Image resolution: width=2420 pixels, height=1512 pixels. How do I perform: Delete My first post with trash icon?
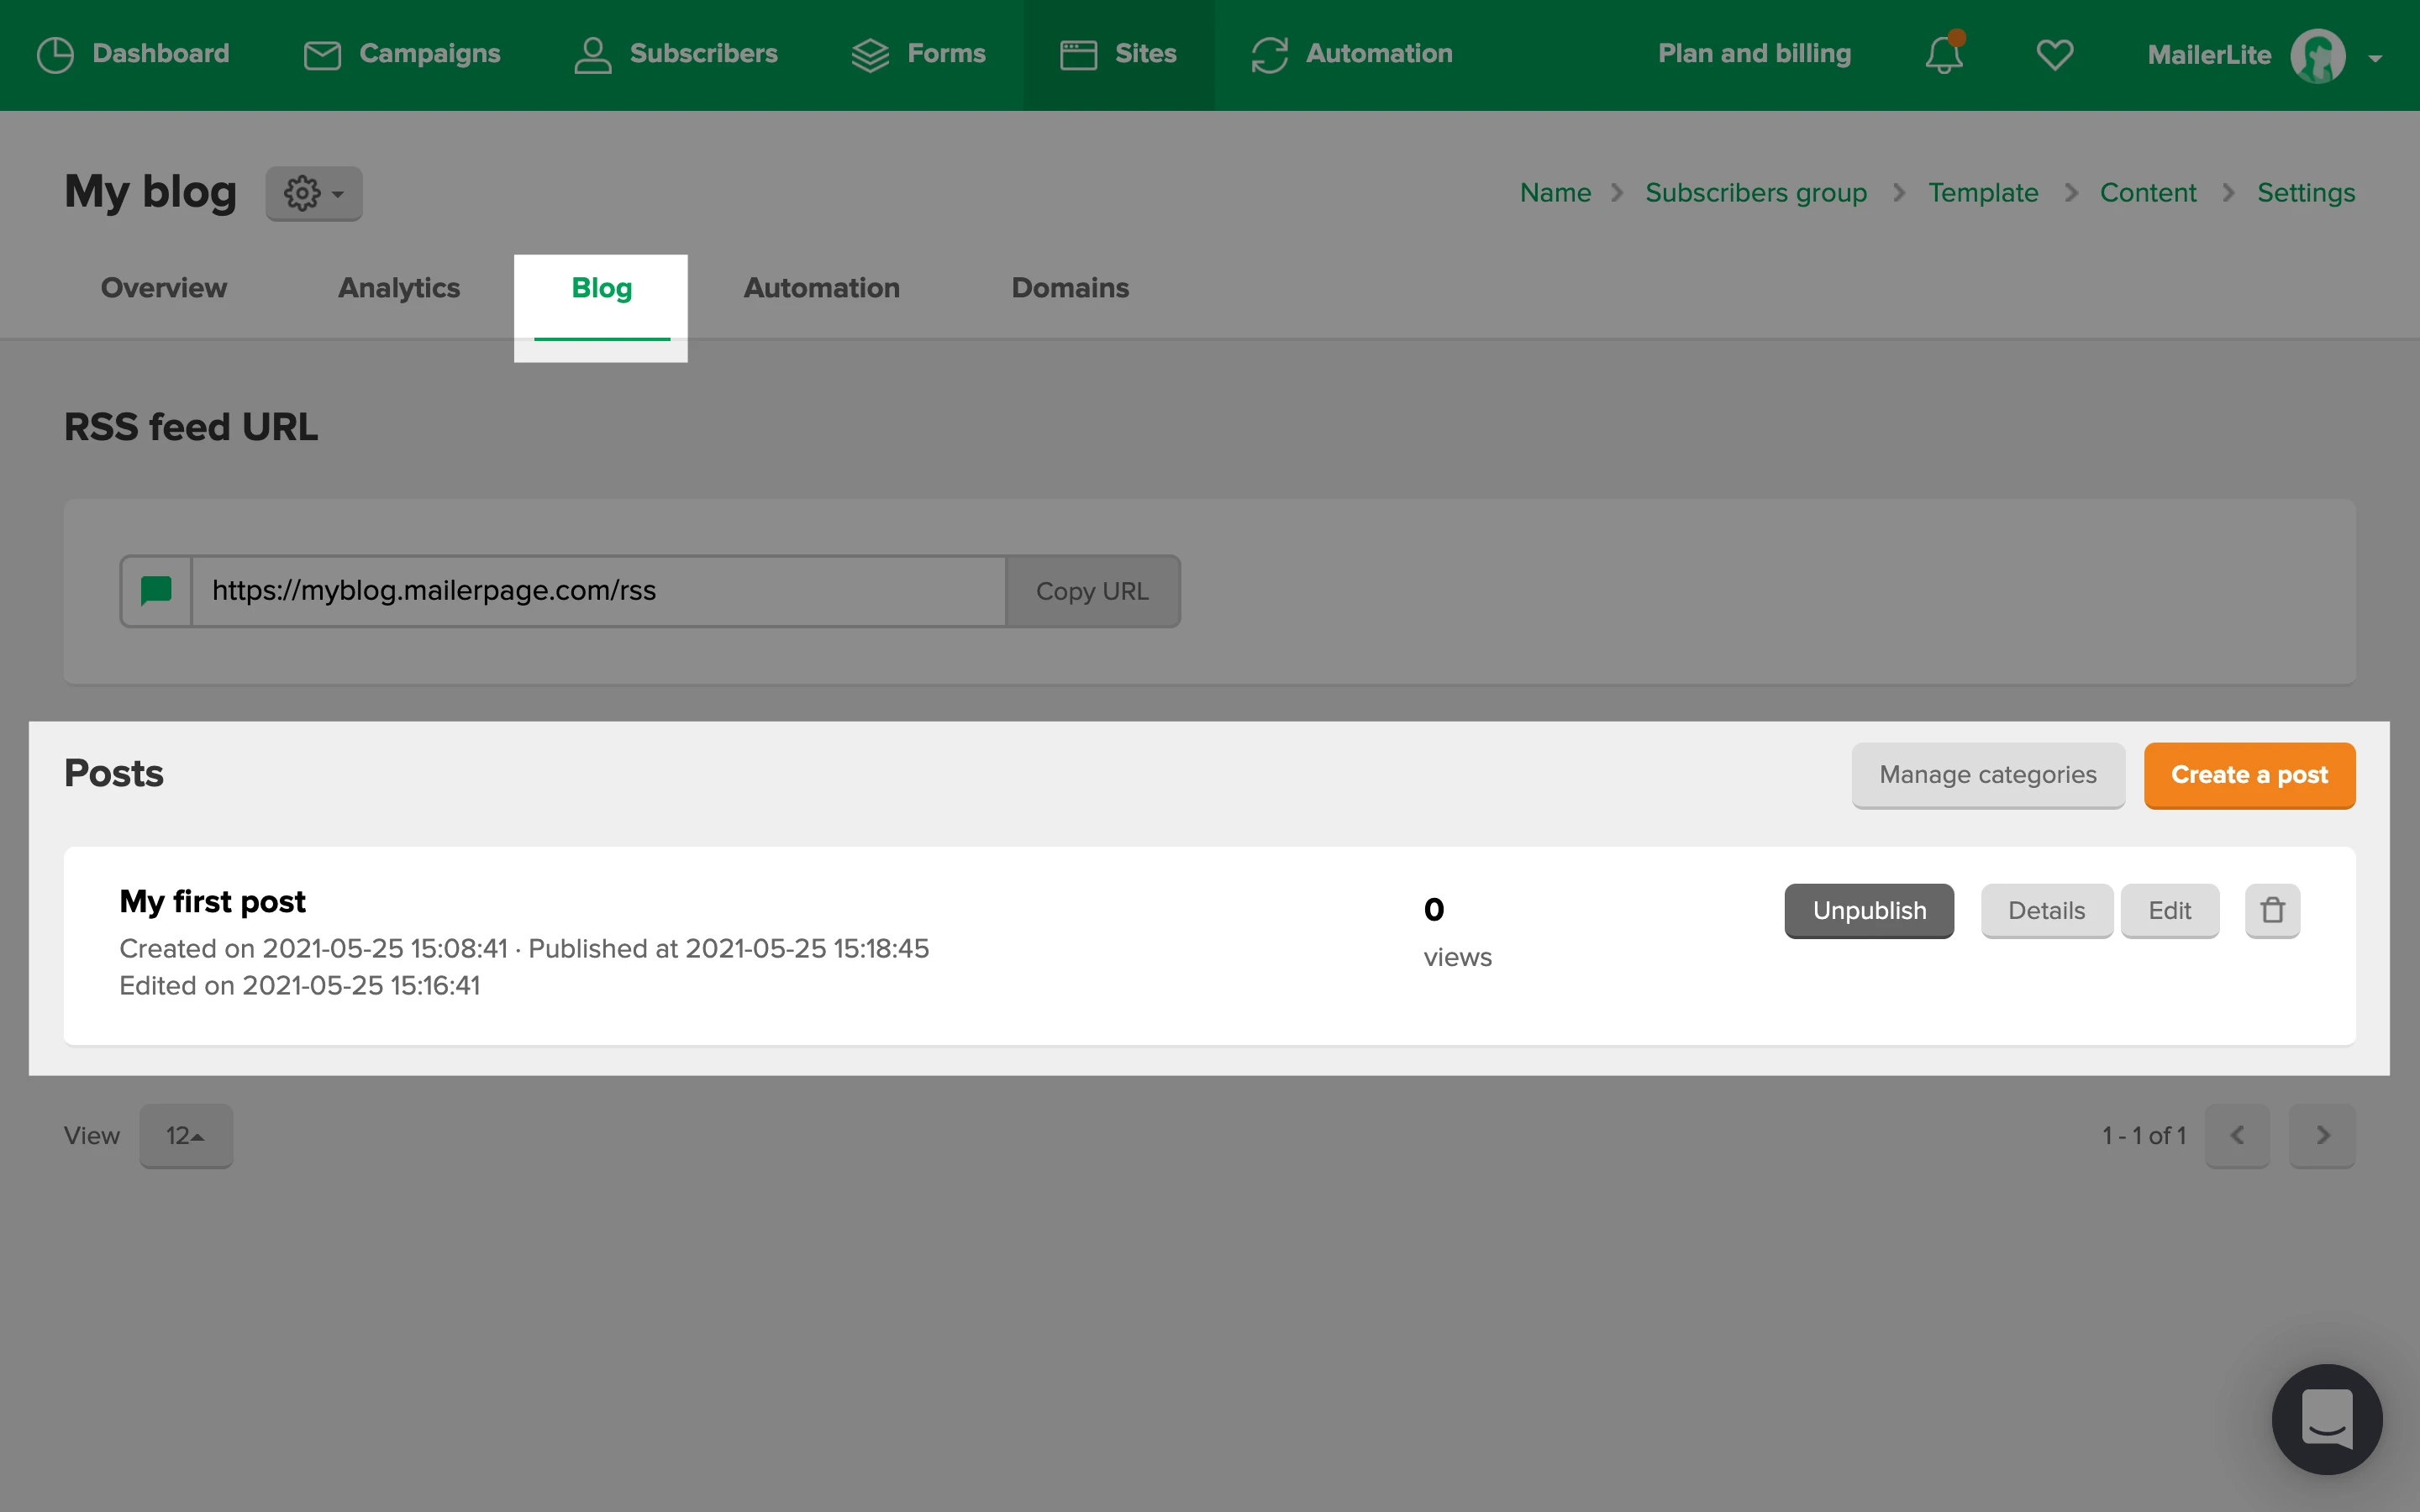point(2272,910)
